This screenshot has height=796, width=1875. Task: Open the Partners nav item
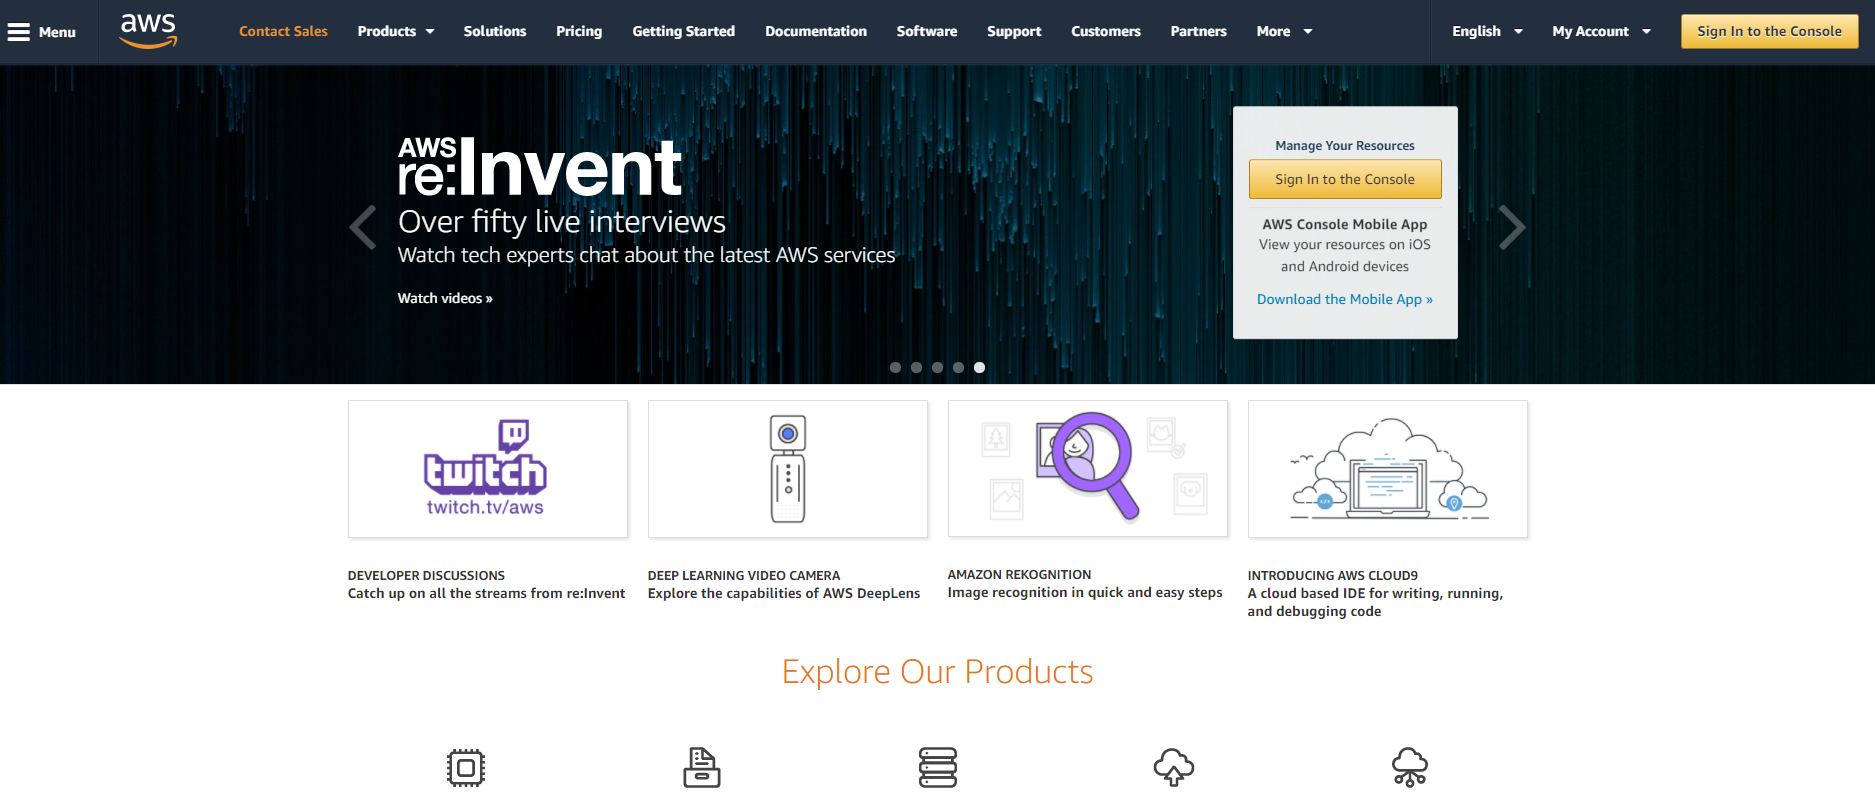point(1199,31)
